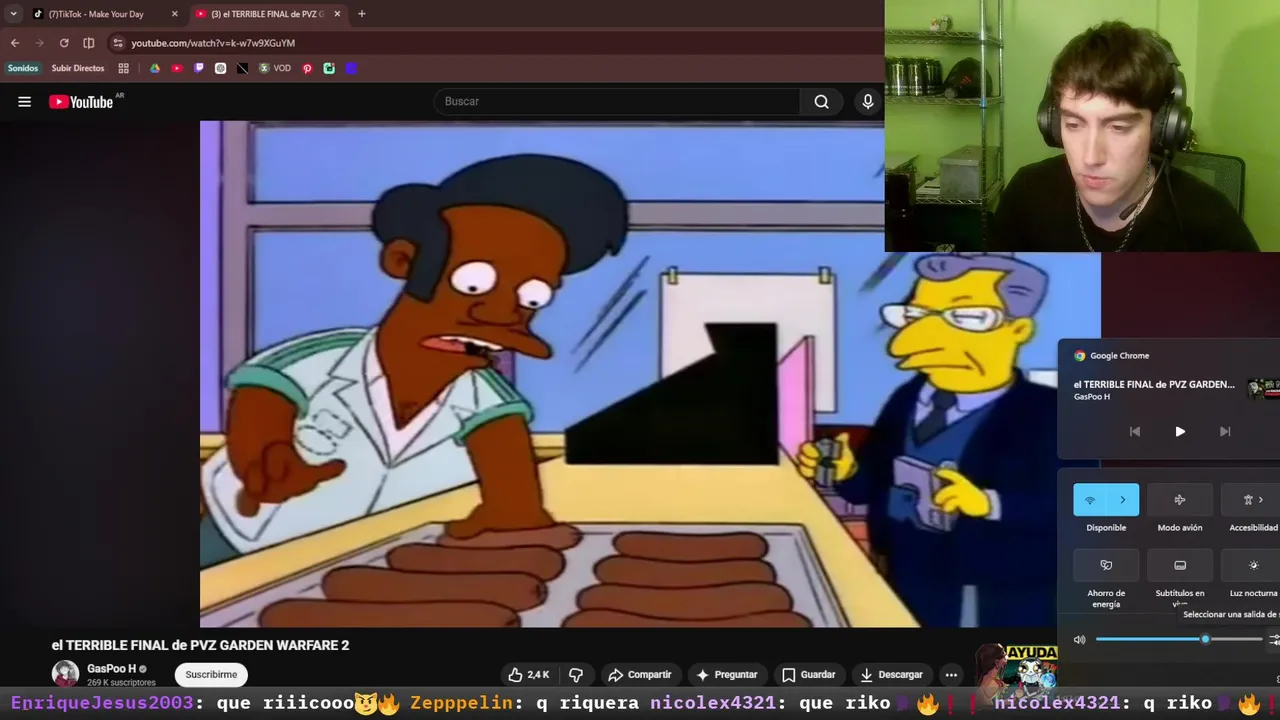Play media from the Chrome media flyout
This screenshot has width=1280, height=720.
(x=1180, y=431)
